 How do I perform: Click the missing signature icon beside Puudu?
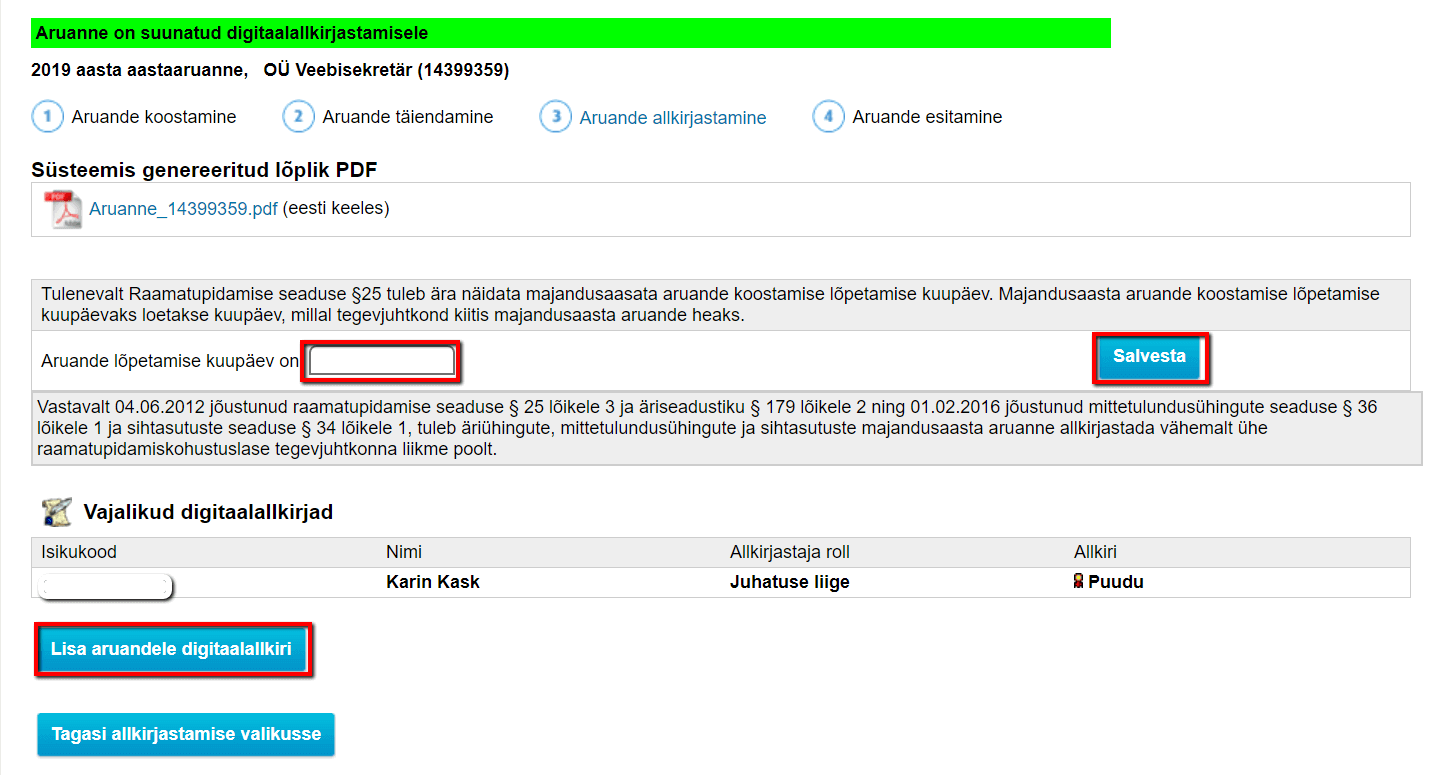click(1079, 582)
